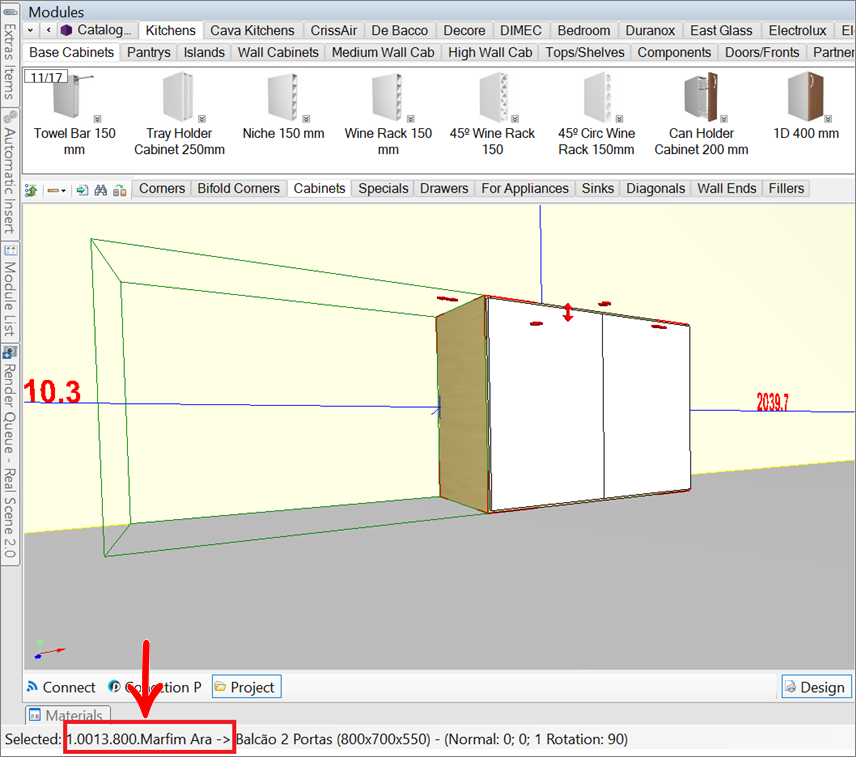Show the Bifold Corners category

239,188
